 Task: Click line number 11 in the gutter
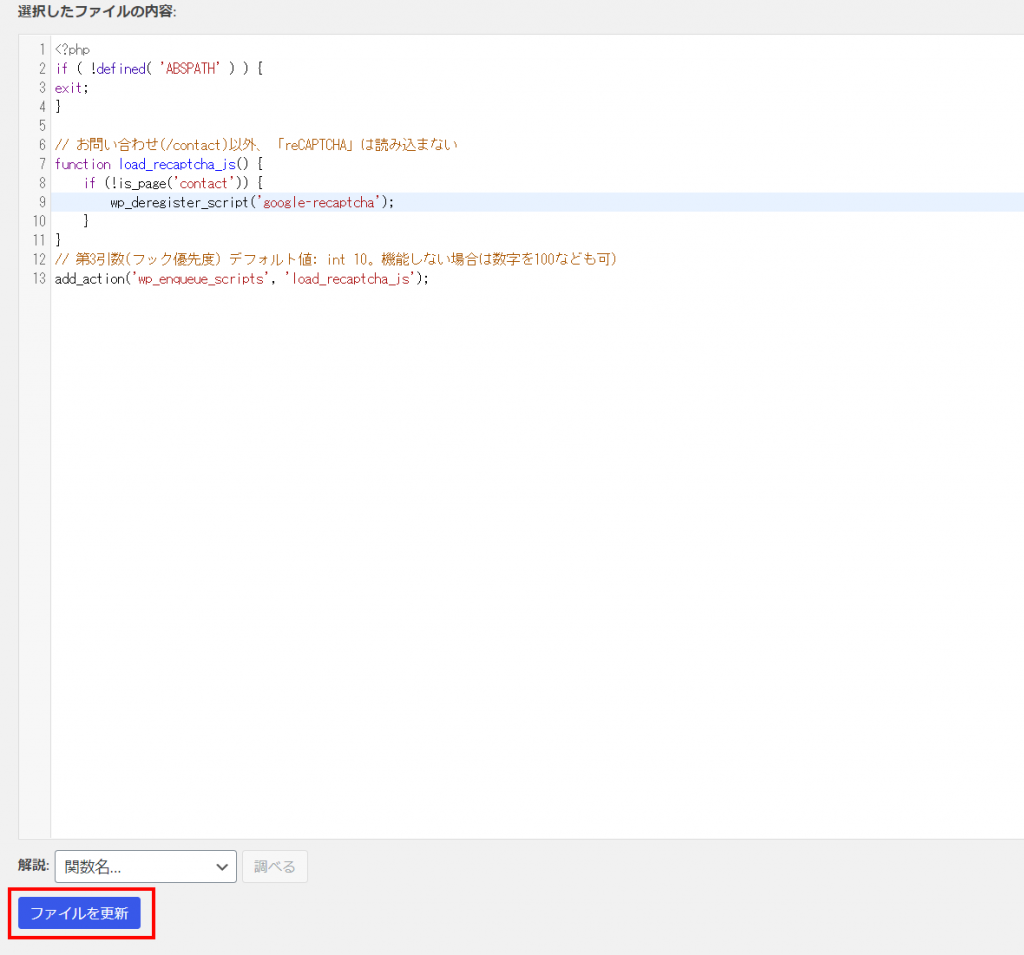click(39, 240)
